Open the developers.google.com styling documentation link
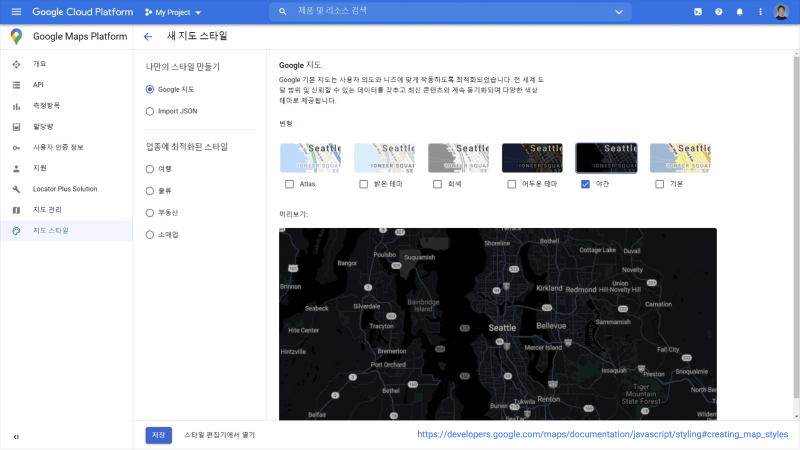 pos(603,434)
